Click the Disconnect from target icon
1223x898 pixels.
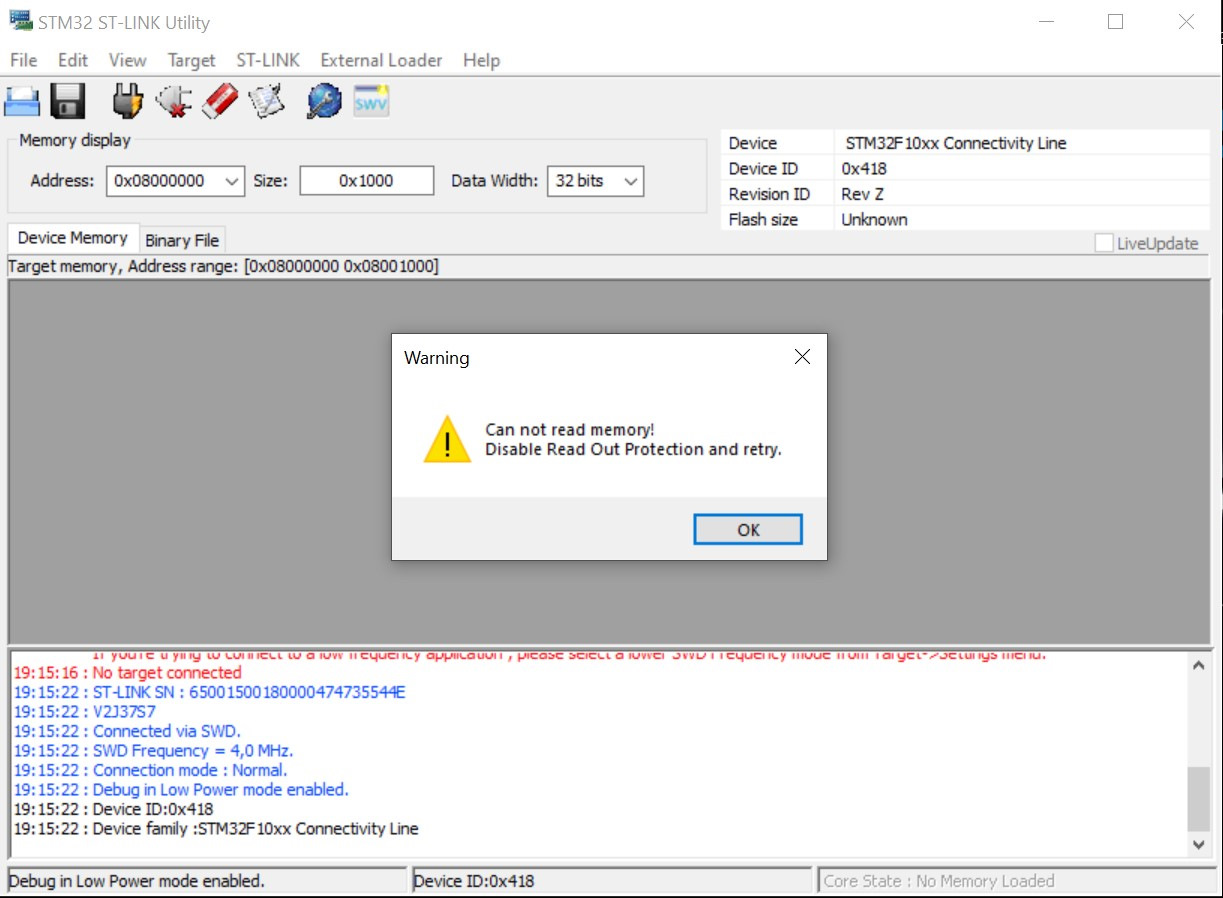click(x=174, y=101)
